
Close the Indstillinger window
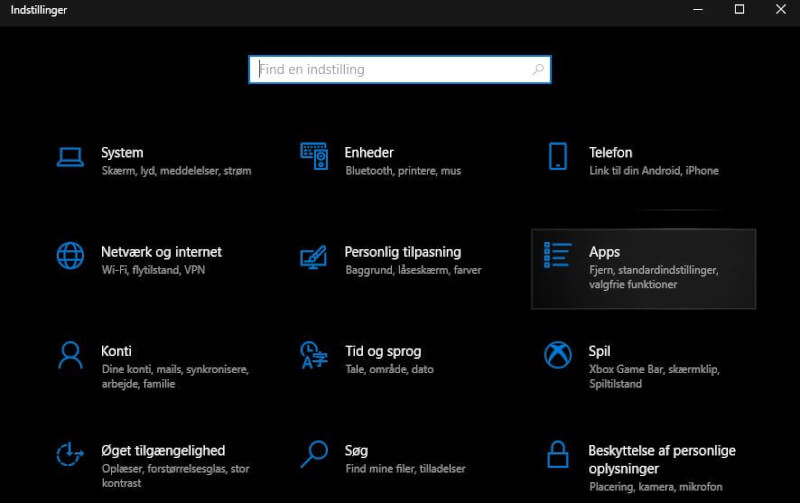(780, 10)
